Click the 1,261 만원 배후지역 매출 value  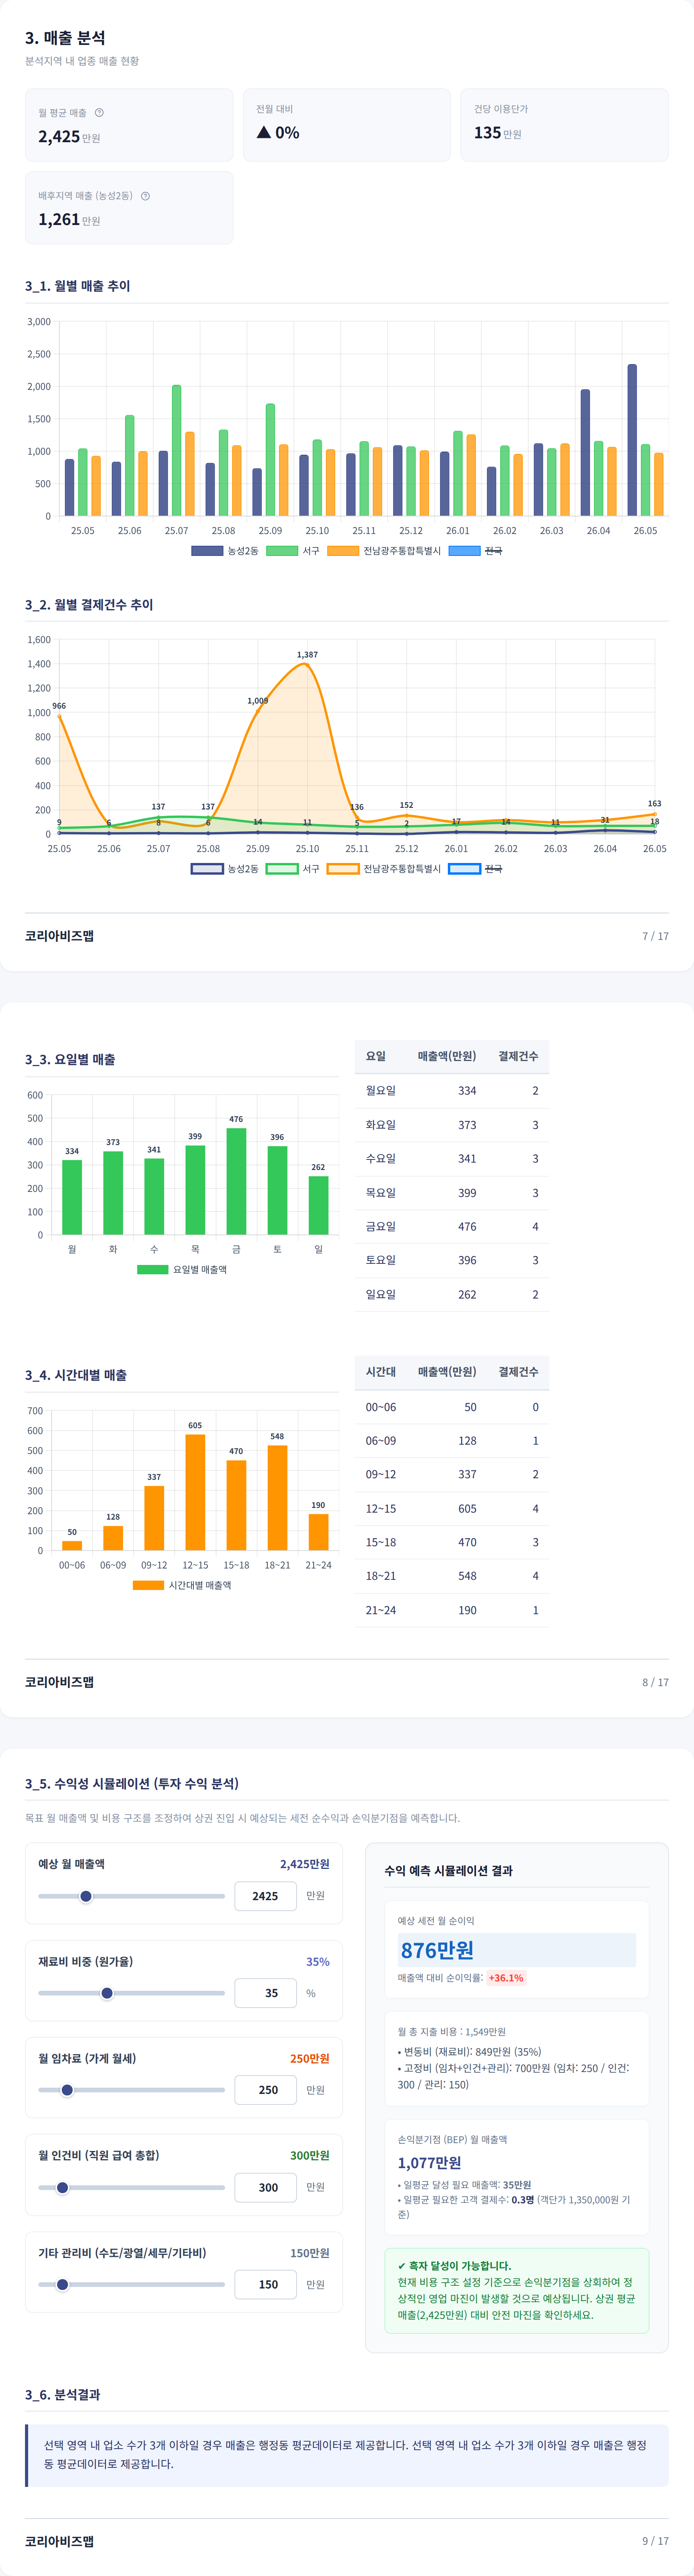[69, 220]
